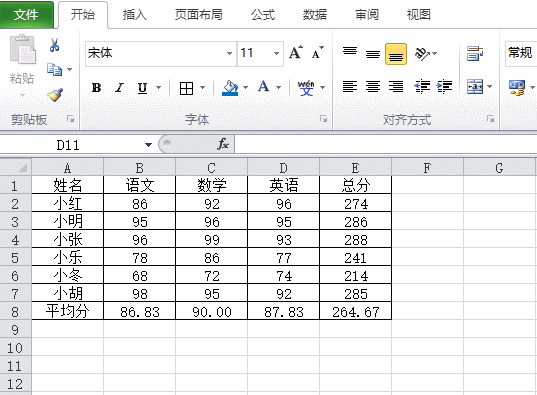Select row 1 header
537x395 pixels.
click(15, 185)
